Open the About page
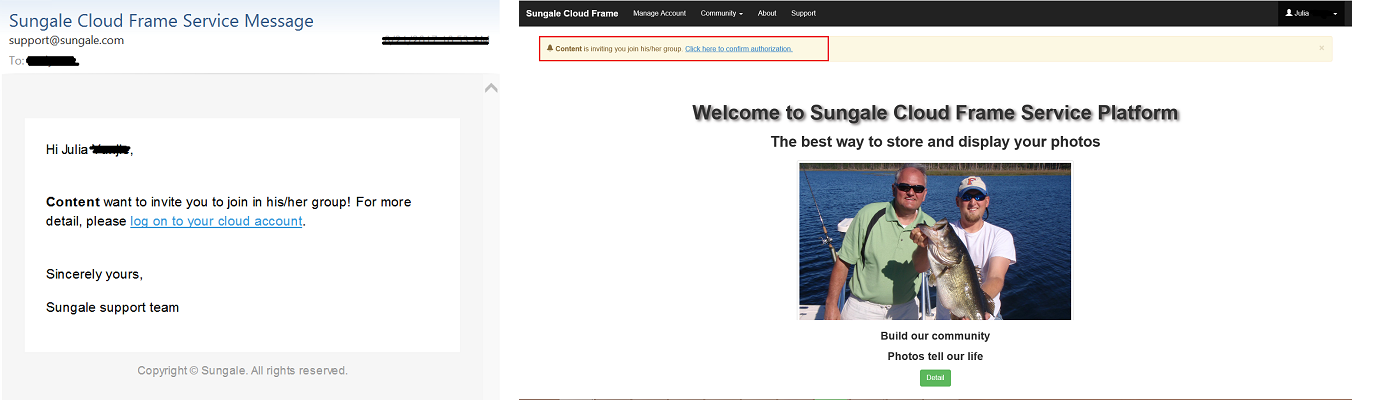 pyautogui.click(x=767, y=13)
